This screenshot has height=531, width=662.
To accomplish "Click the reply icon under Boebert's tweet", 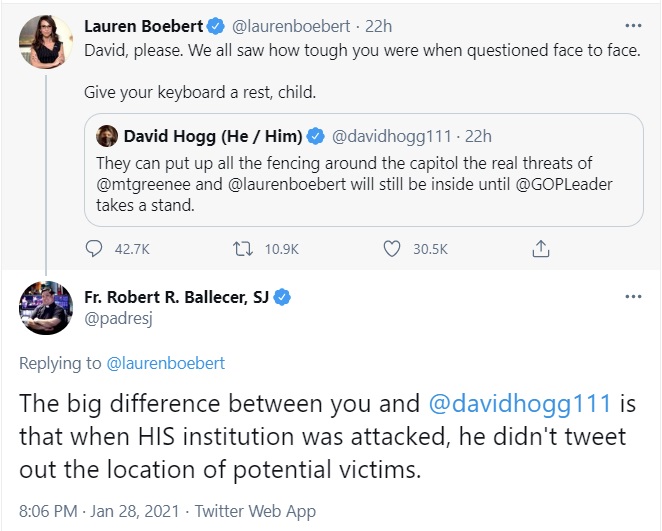I will click(95, 249).
